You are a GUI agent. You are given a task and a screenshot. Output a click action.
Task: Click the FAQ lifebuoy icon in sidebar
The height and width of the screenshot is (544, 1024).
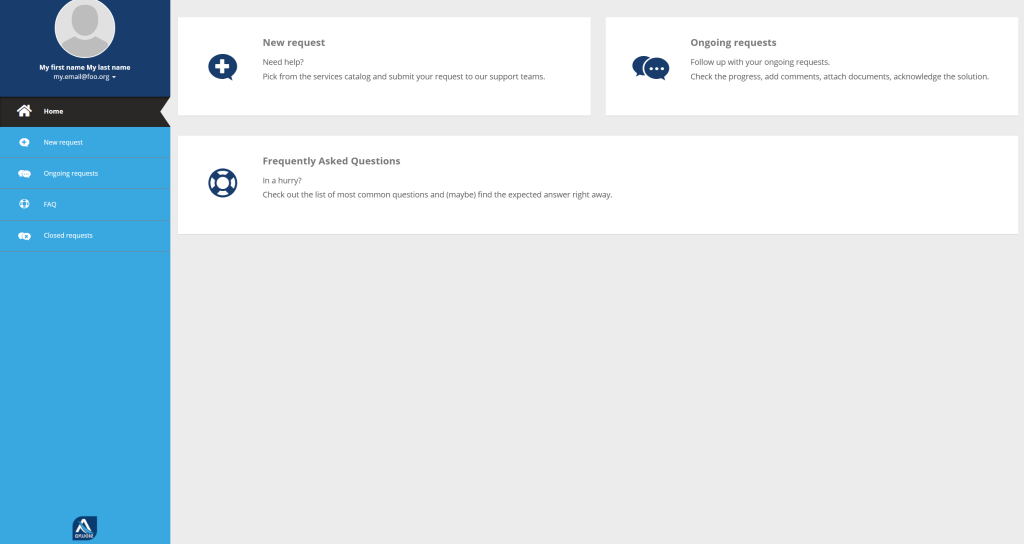(x=24, y=204)
